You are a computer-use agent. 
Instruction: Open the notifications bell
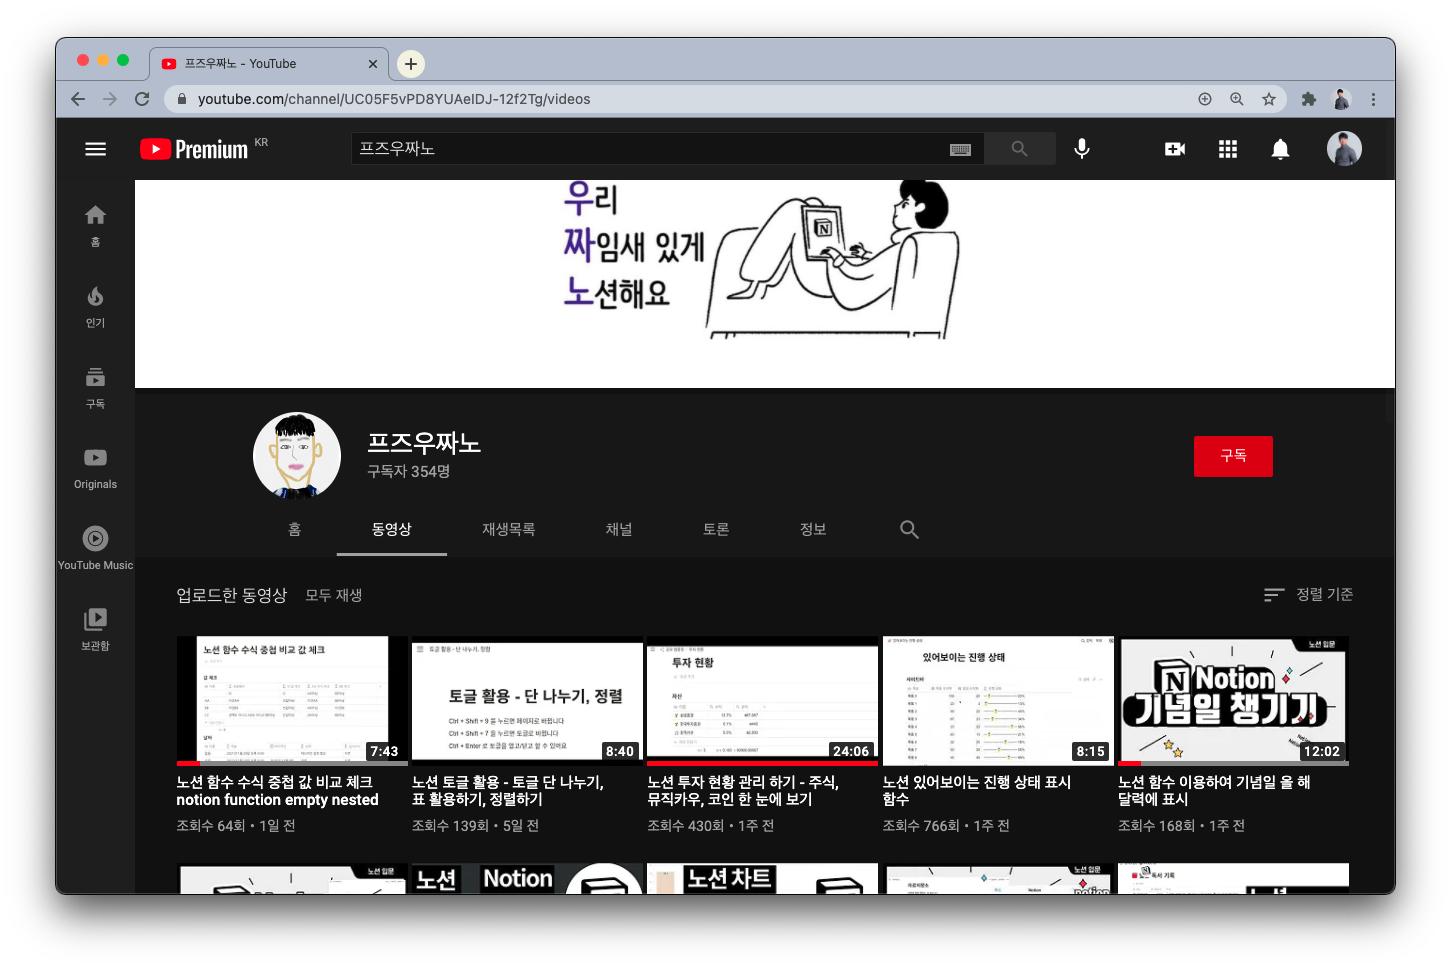[1280, 149]
